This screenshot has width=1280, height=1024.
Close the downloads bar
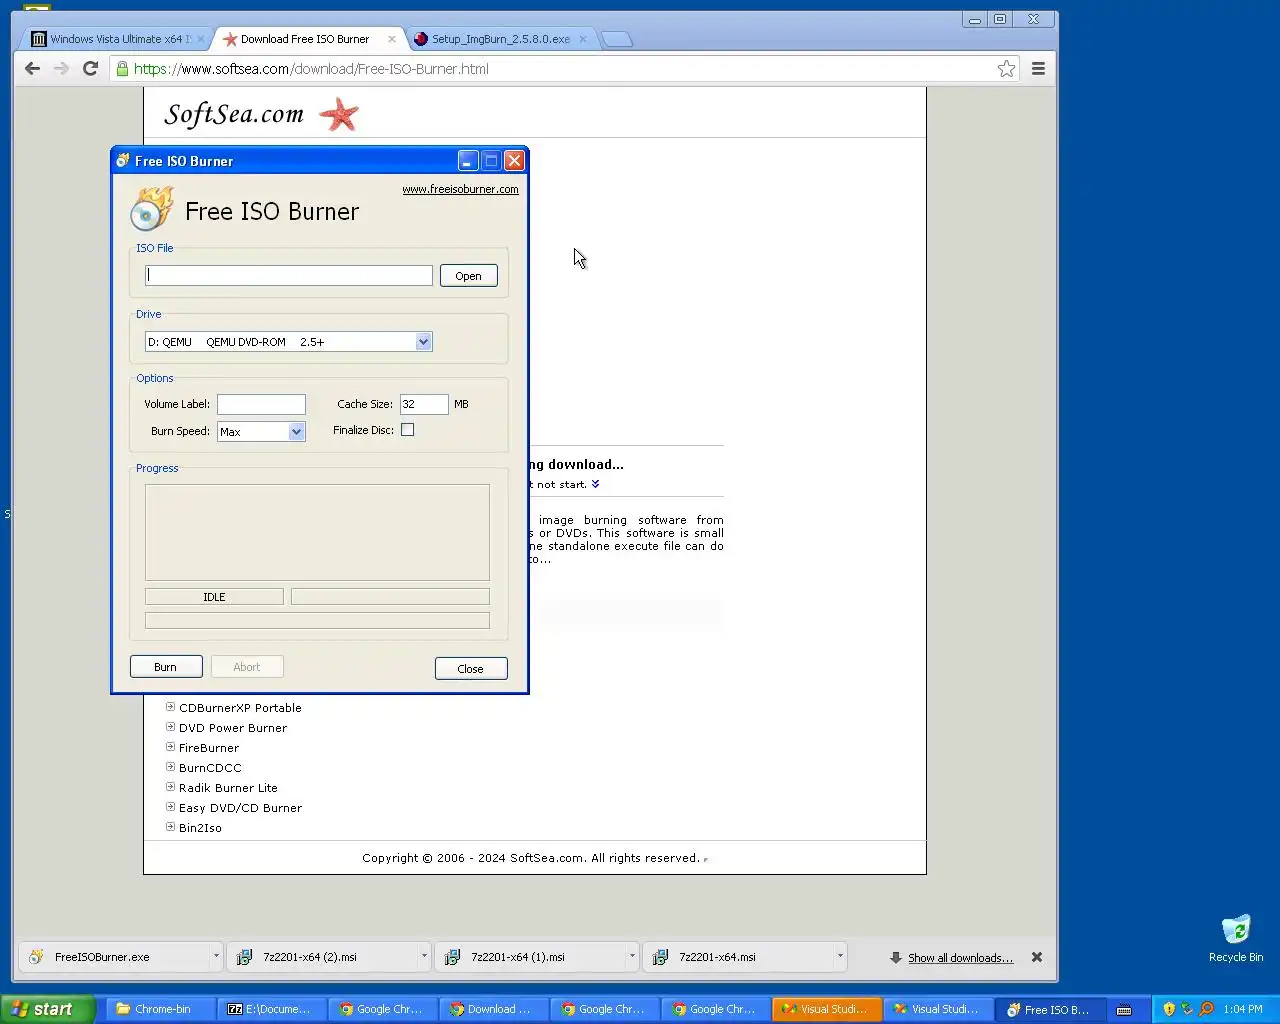(x=1037, y=957)
